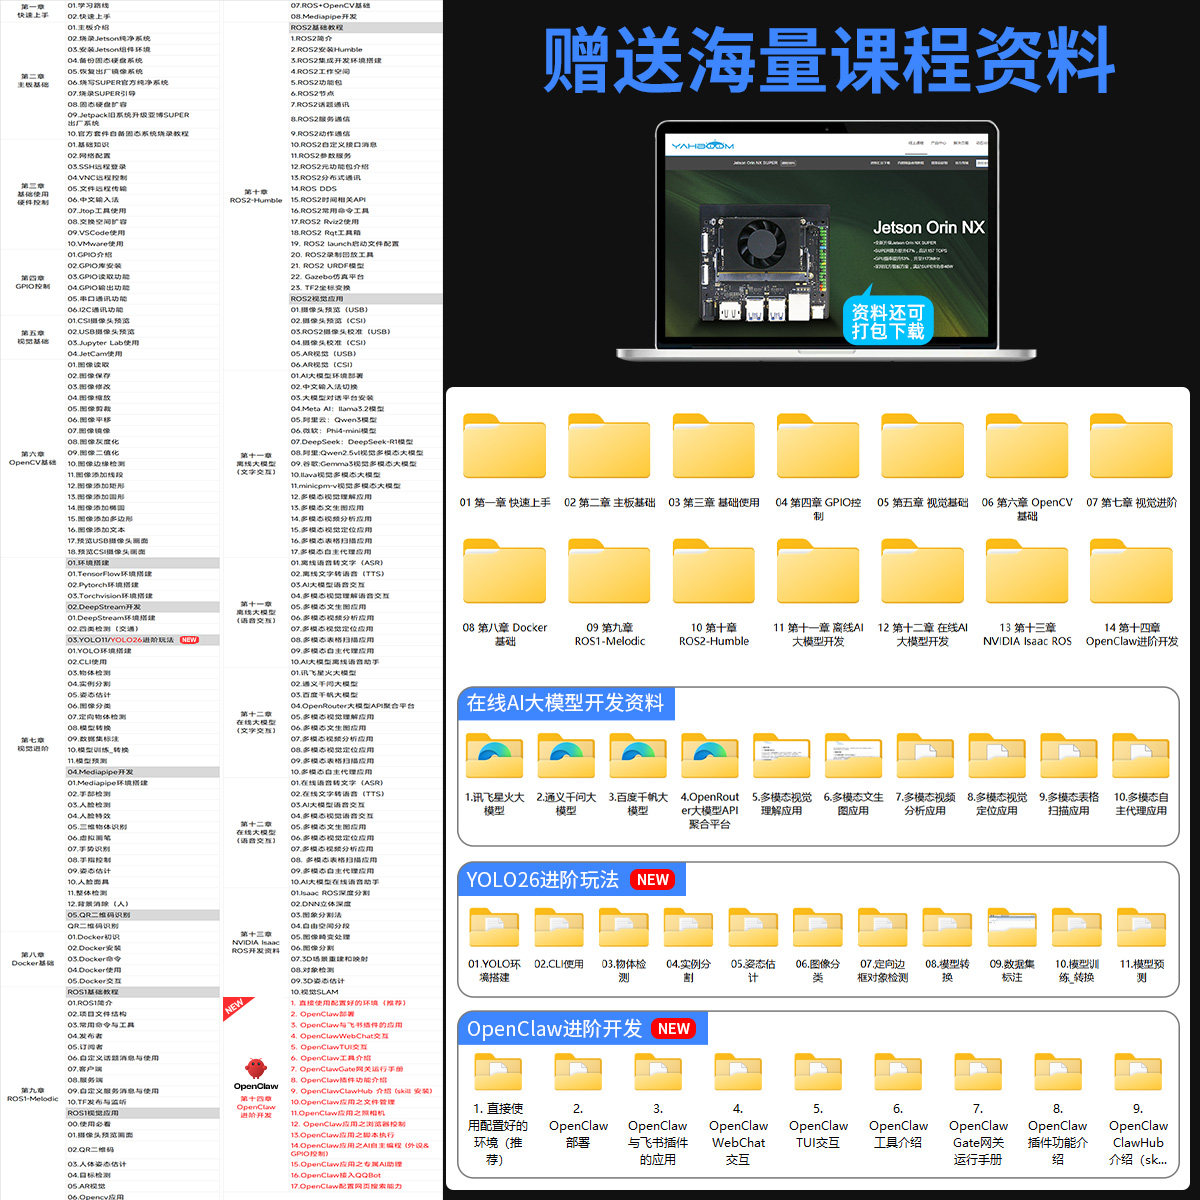Open the 2. OpenClaw部署 folder icon
The image size is (1200, 1200).
(x=578, y=1074)
